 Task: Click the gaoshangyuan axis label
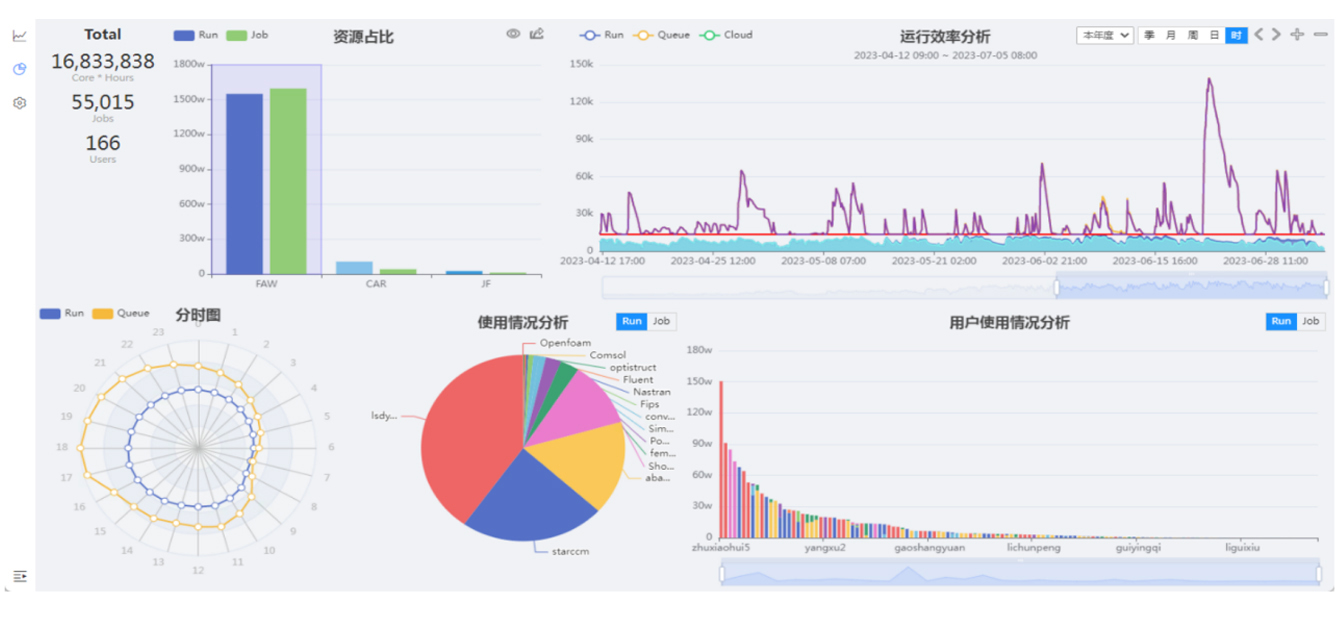tap(929, 548)
